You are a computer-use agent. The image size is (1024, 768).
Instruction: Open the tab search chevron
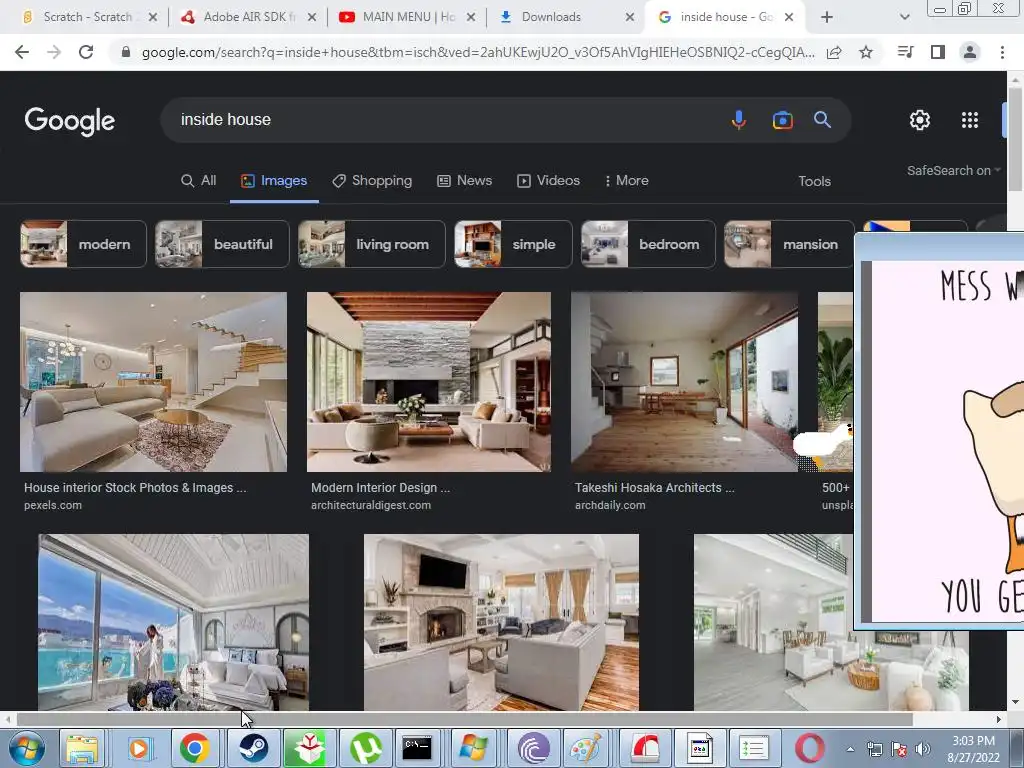click(x=904, y=17)
